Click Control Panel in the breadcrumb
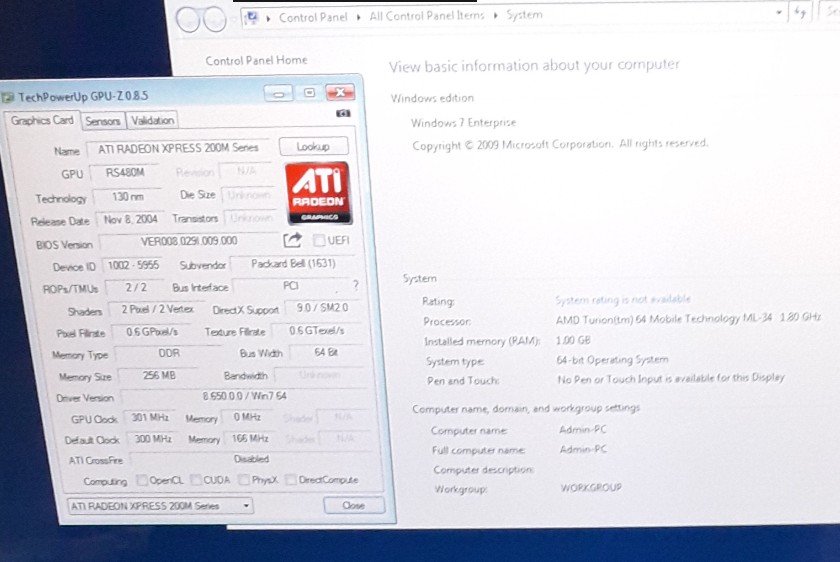This screenshot has width=840, height=562. click(x=313, y=17)
